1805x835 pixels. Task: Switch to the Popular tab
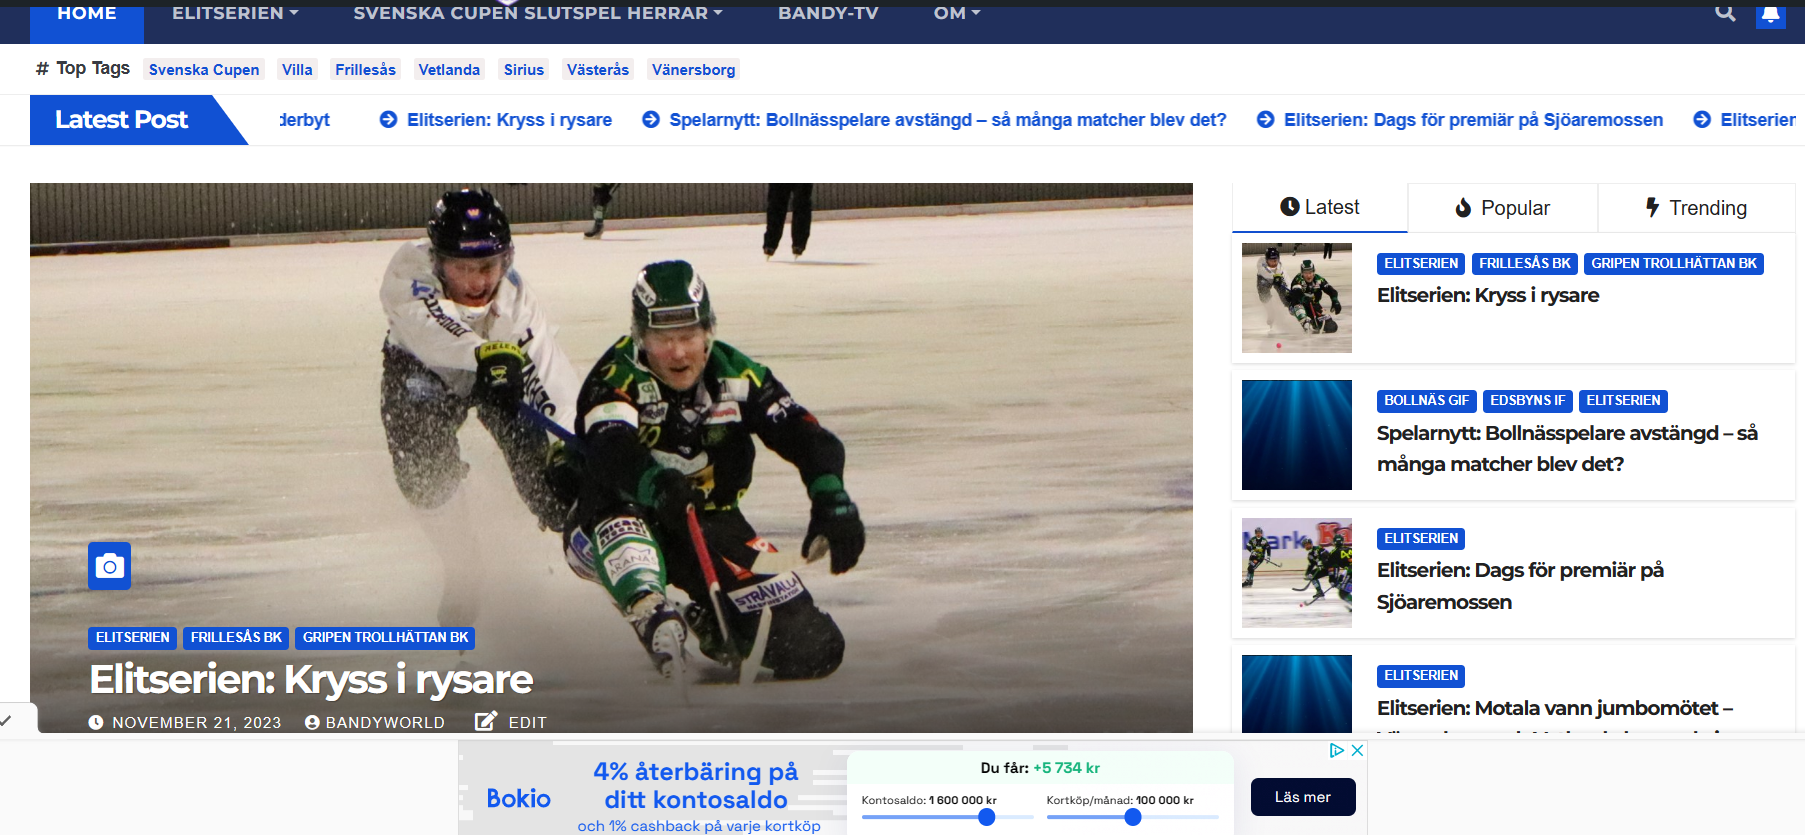1502,208
